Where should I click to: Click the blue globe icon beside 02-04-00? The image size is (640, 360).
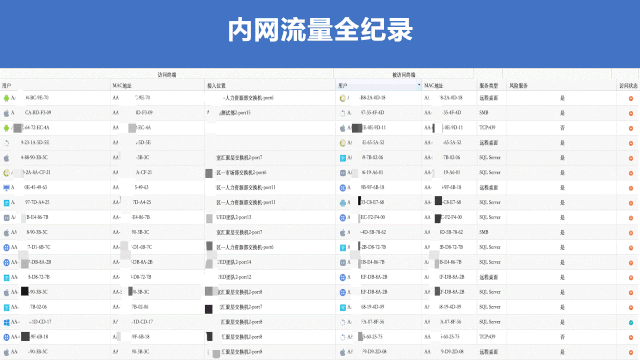pos(343,218)
